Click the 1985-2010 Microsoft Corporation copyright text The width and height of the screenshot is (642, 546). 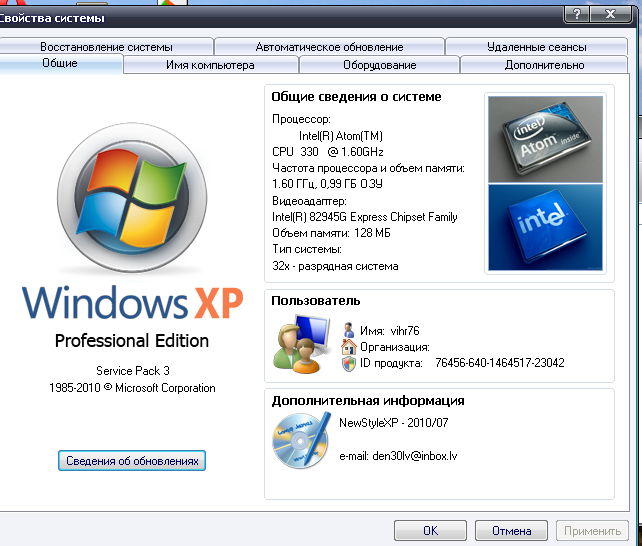click(x=132, y=388)
